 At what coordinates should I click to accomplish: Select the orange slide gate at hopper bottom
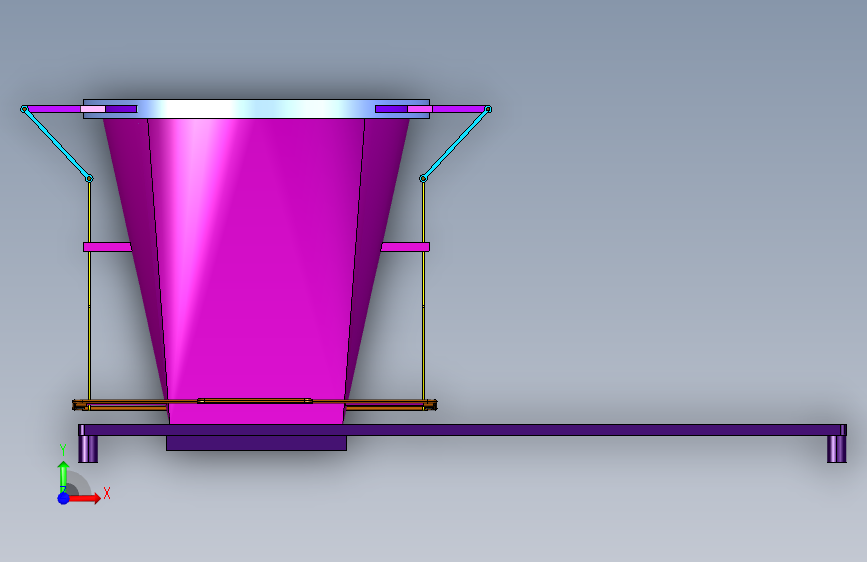tap(254, 404)
